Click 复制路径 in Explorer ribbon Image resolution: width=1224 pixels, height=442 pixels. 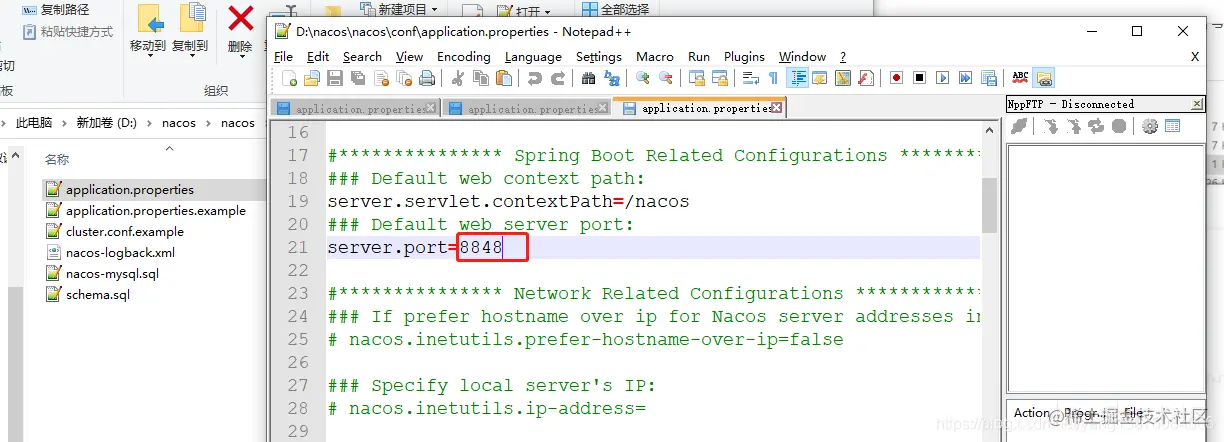point(55,9)
